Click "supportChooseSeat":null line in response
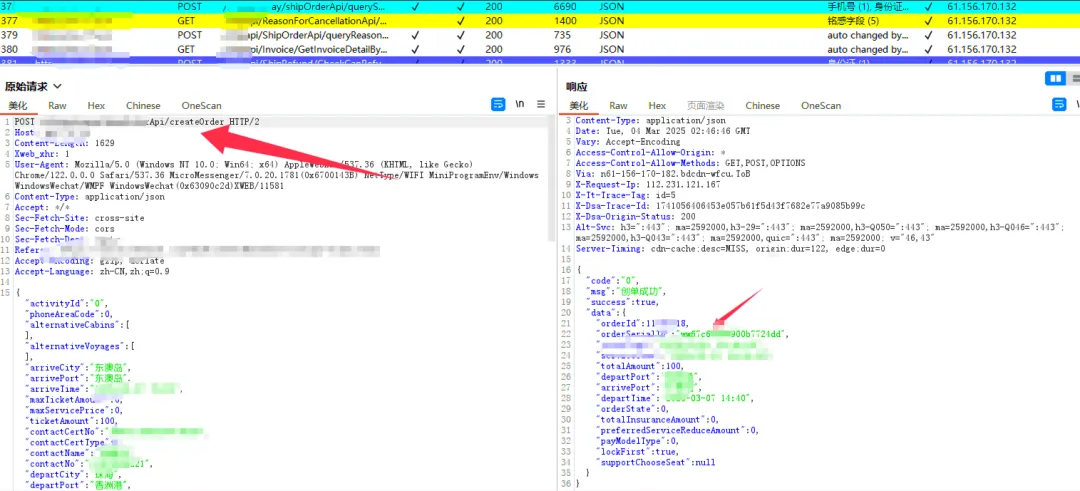The image size is (1080, 491). click(657, 462)
